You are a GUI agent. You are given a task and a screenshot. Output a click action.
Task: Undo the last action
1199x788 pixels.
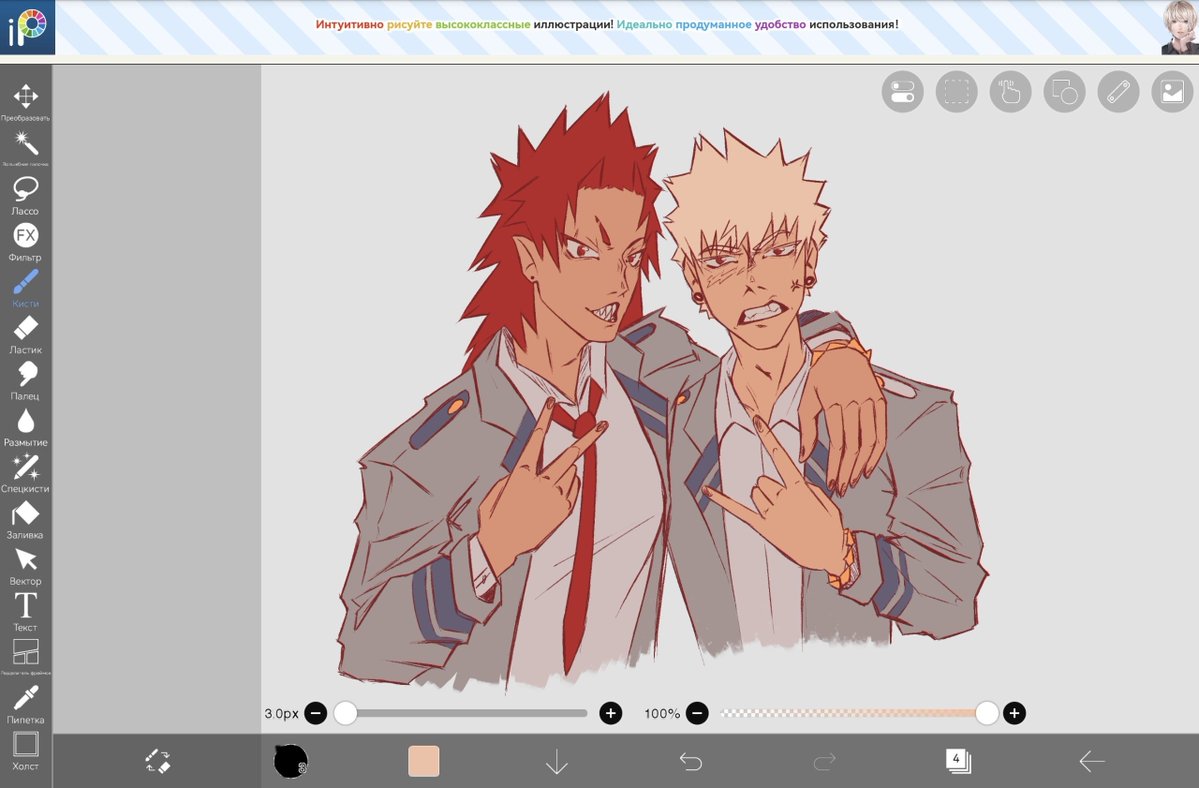pyautogui.click(x=690, y=761)
